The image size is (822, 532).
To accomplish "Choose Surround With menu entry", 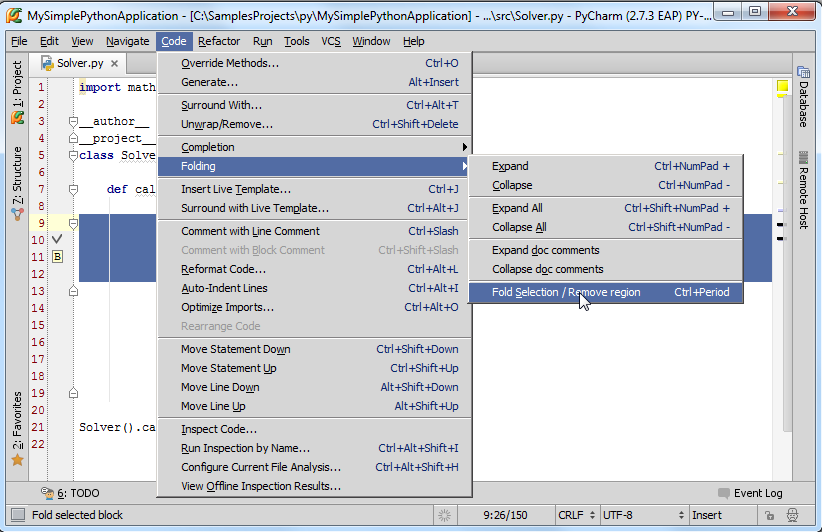I will (x=315, y=105).
